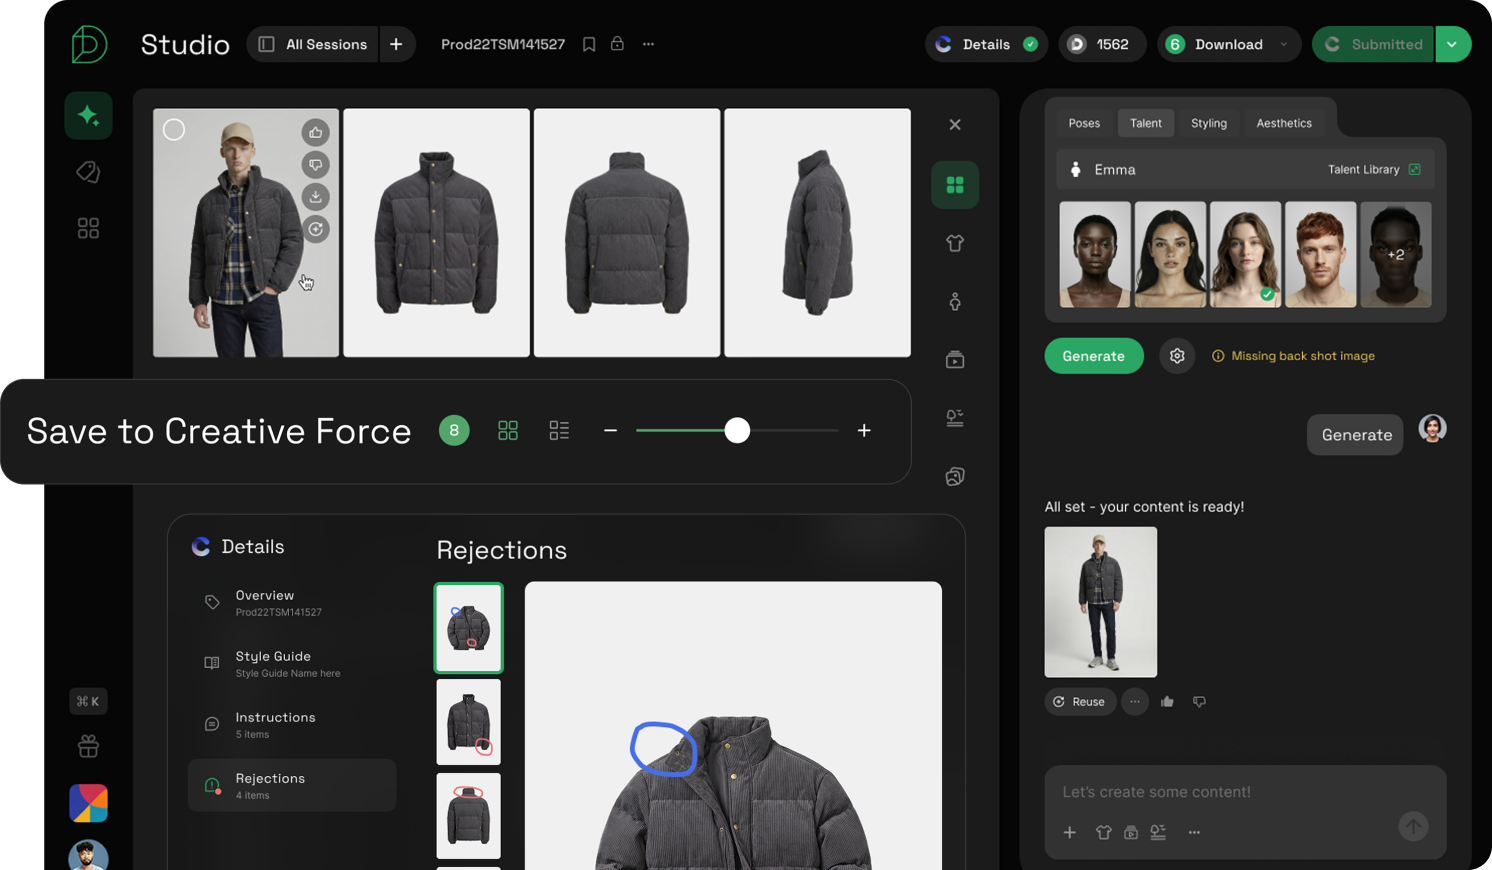This screenshot has width=1492, height=870.
Task: Add a new session with plus button
Action: 397,44
